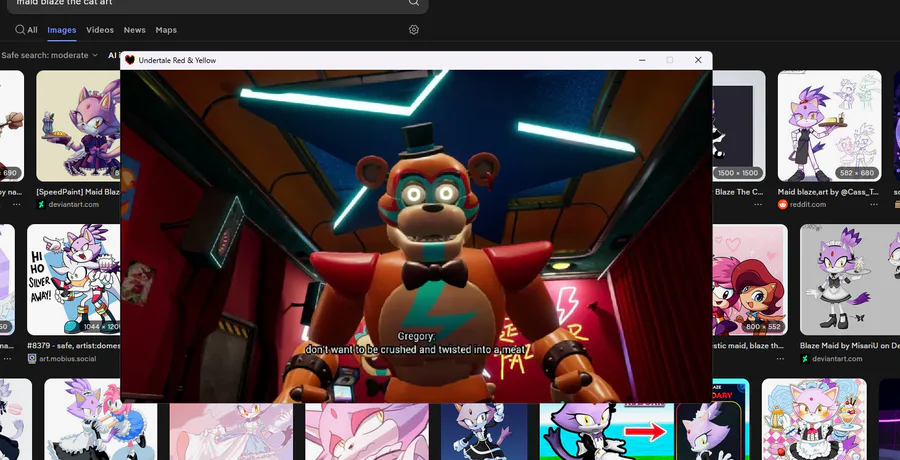The height and width of the screenshot is (460, 900).
Task: Close the Undertale Red & Yellow window
Action: [698, 60]
